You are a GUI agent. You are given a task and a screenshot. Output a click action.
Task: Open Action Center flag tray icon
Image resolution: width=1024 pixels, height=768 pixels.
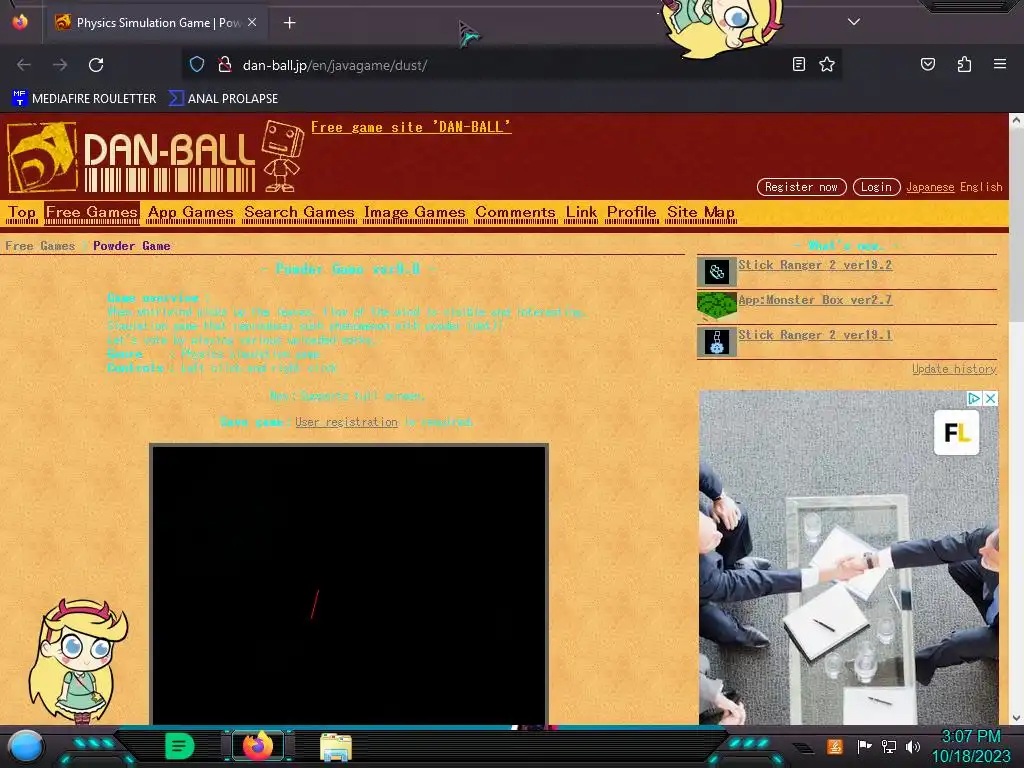pyautogui.click(x=865, y=746)
